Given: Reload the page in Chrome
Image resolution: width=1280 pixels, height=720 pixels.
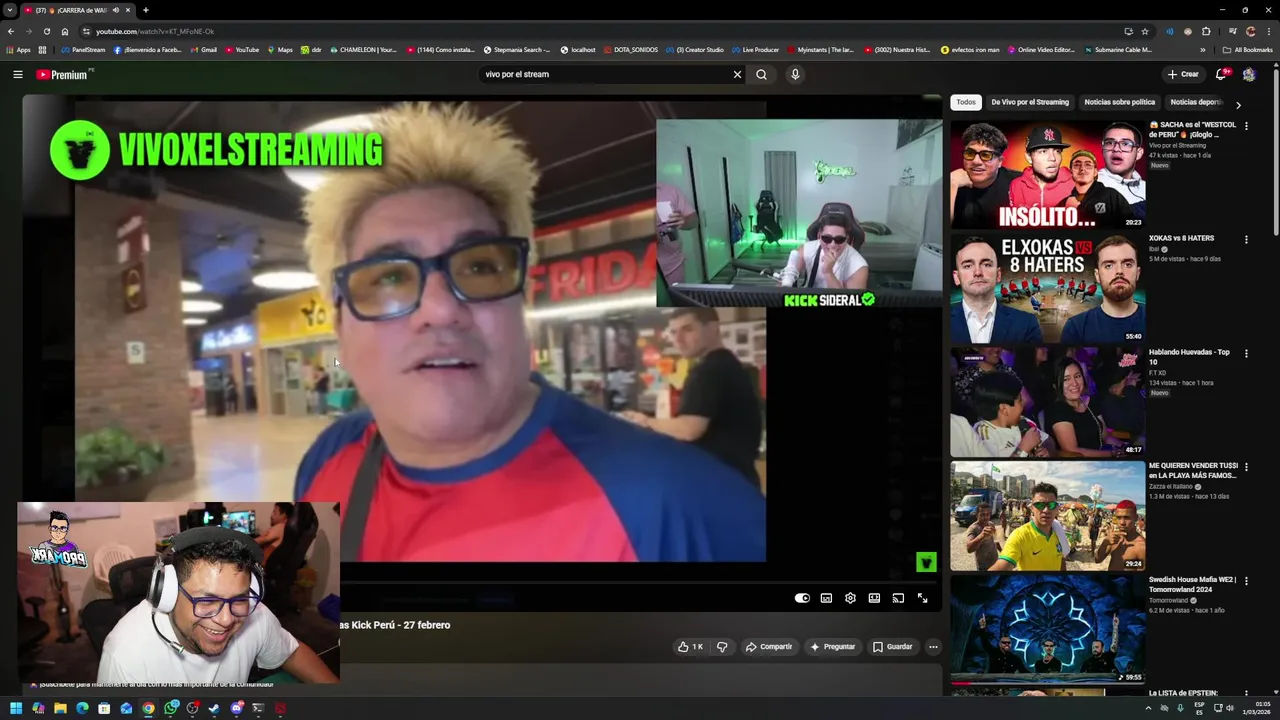Looking at the screenshot, I should (46, 31).
